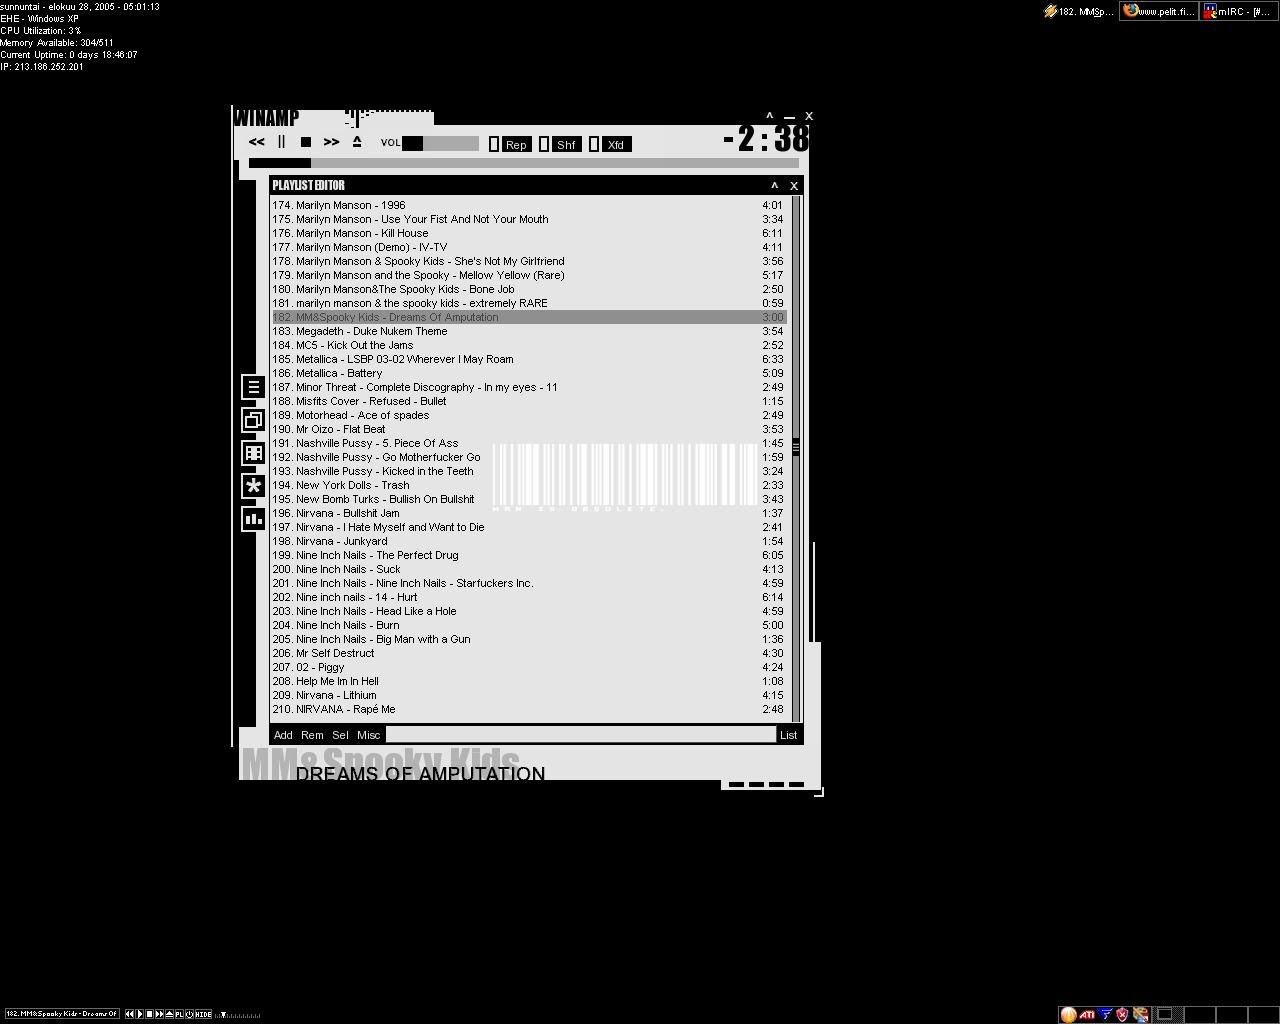1280x1024 pixels.
Task: Select track 183 Megadeth - Duke Nukem Theme
Action: [529, 331]
